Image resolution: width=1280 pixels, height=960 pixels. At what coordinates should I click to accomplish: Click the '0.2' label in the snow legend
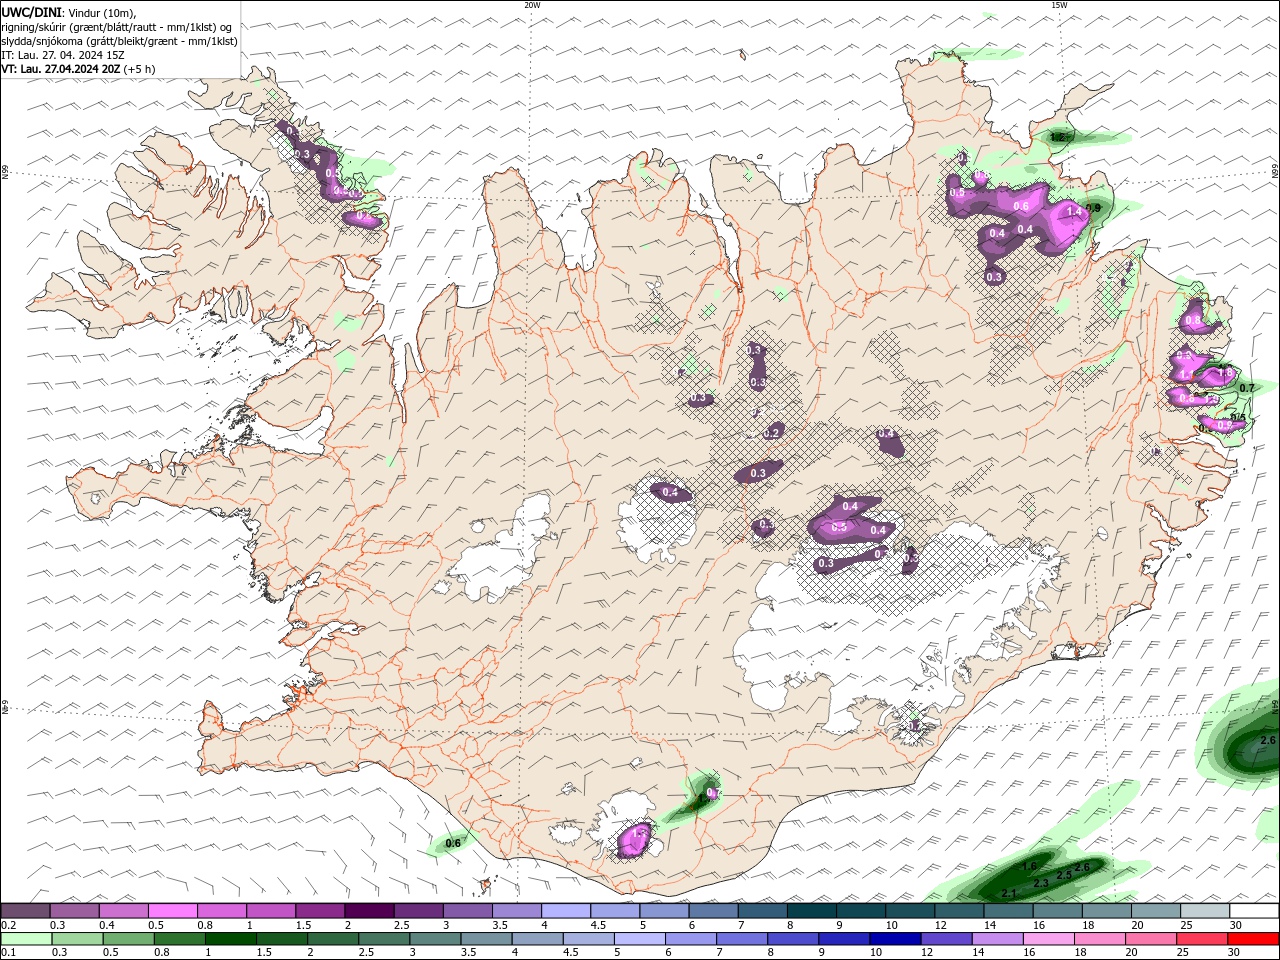[8, 925]
